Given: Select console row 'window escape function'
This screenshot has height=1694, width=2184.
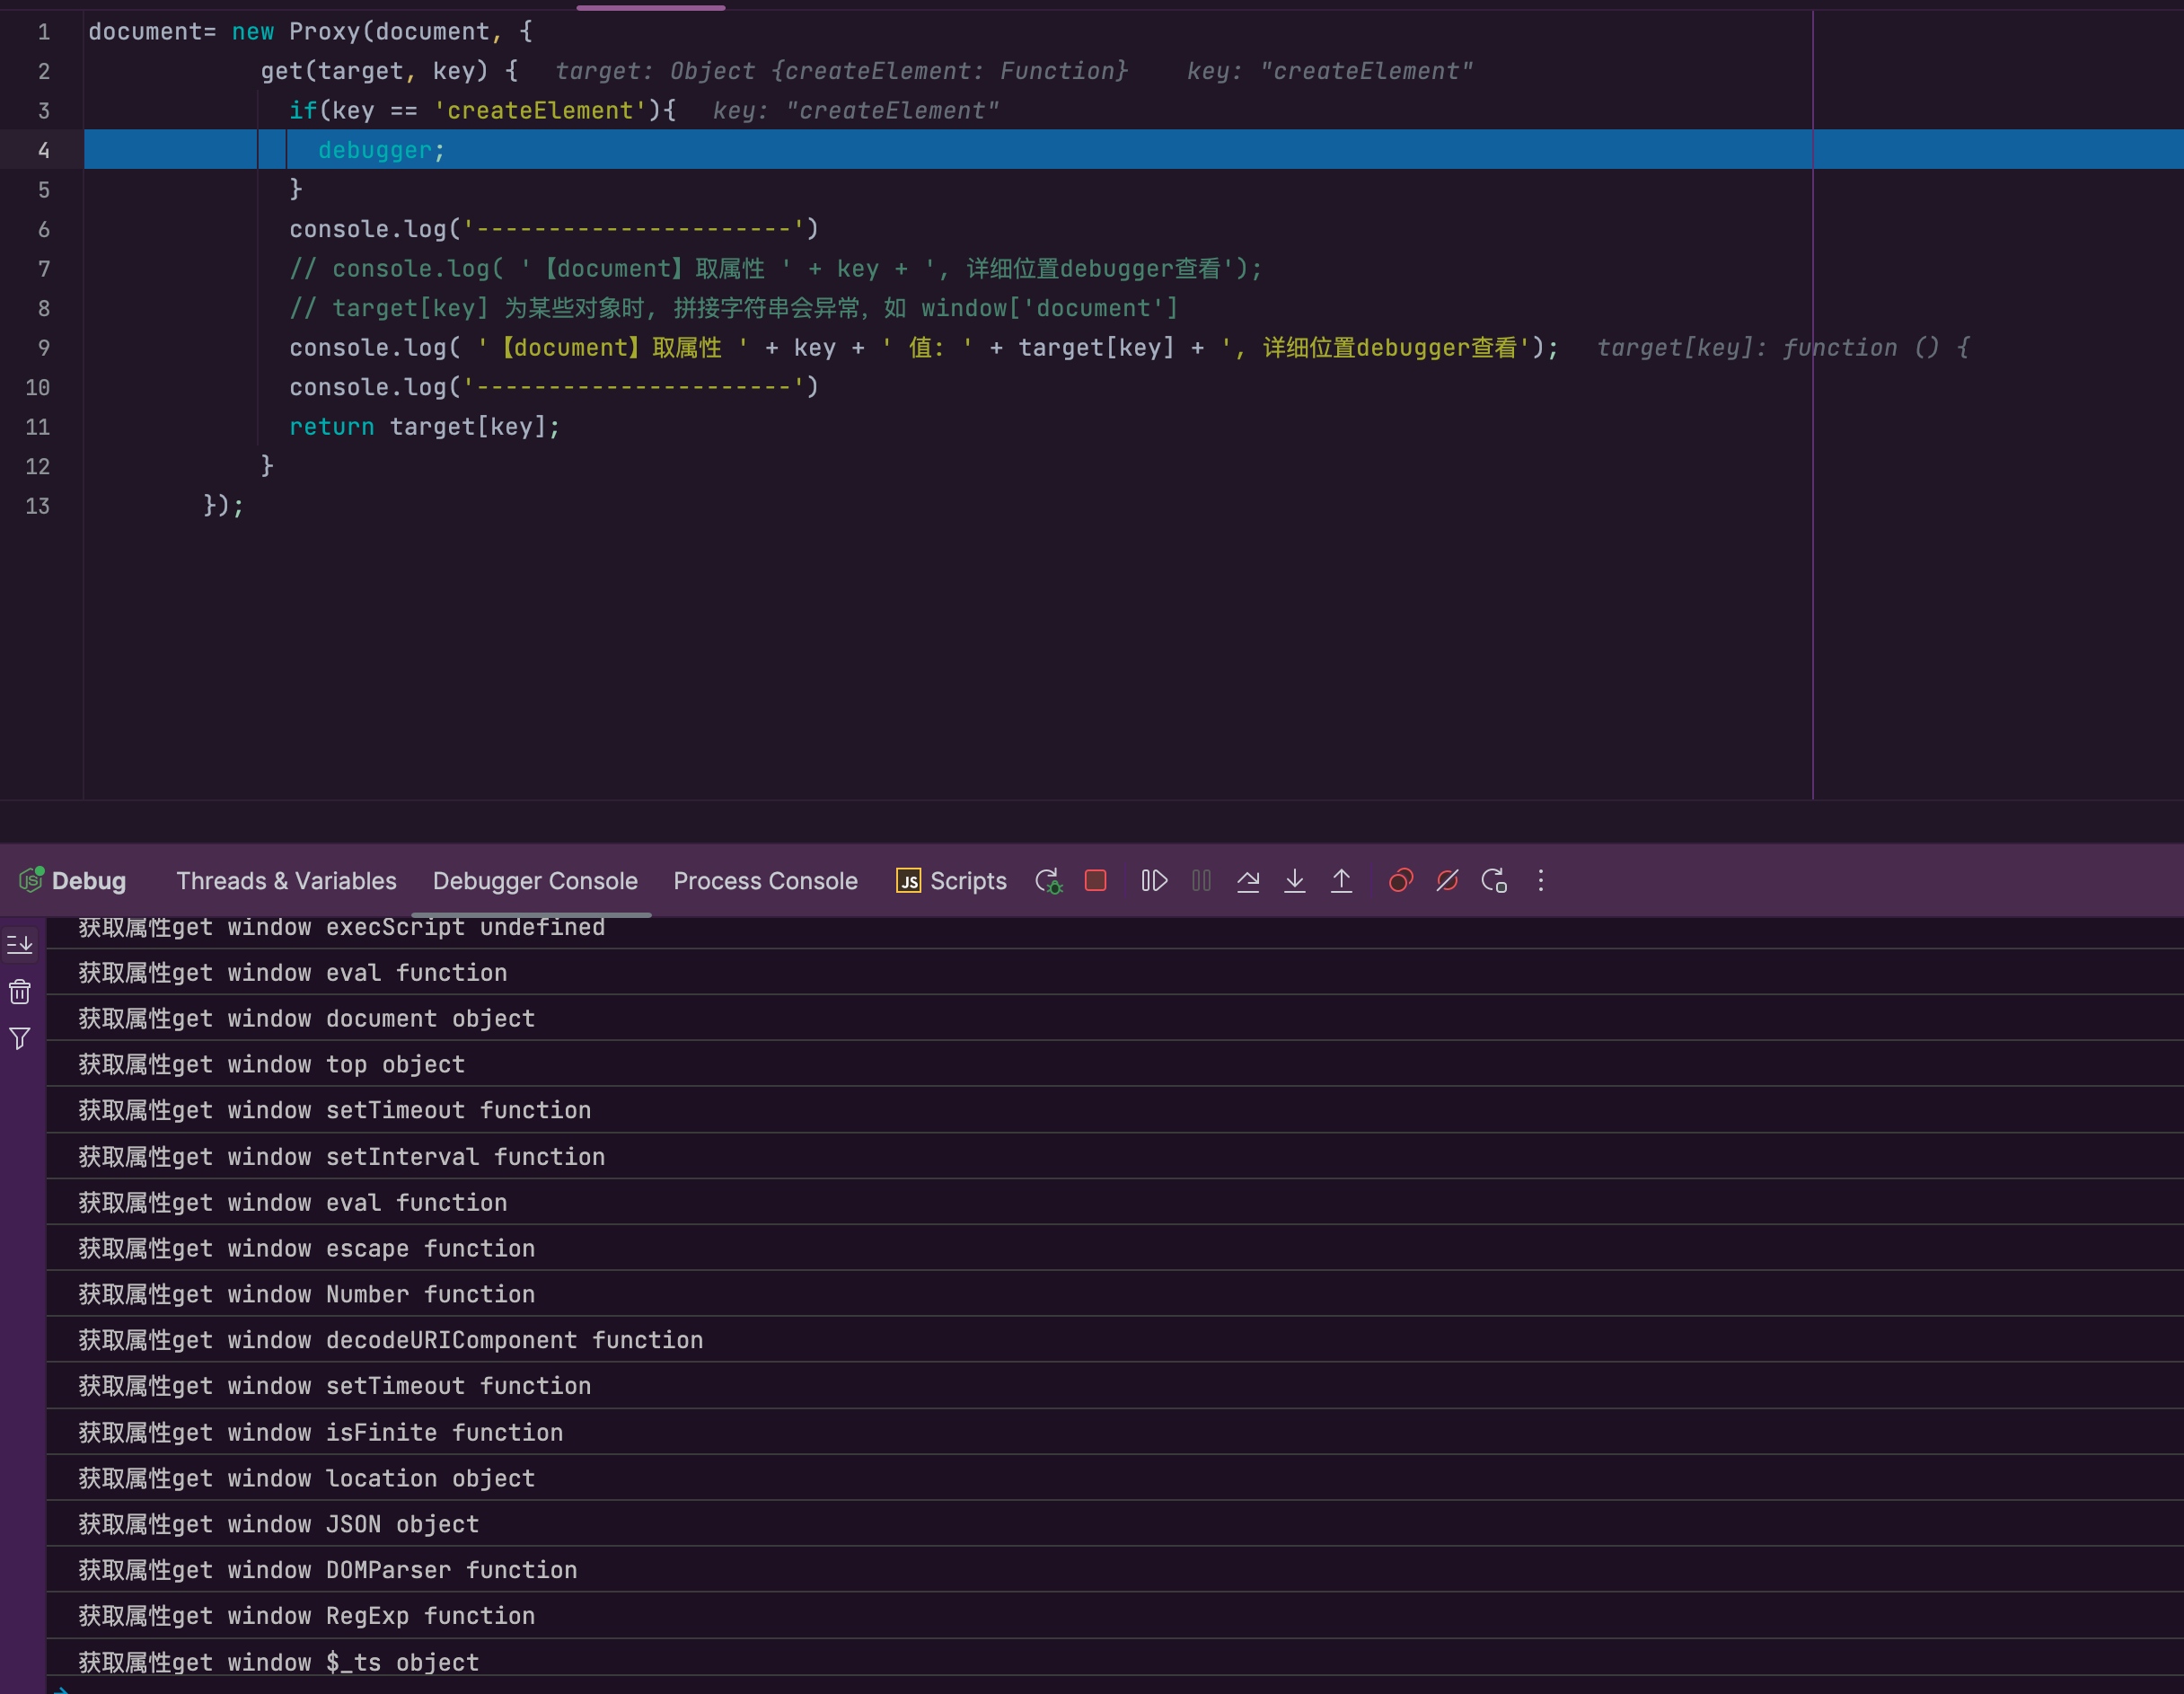Looking at the screenshot, I should pyautogui.click(x=1114, y=1248).
